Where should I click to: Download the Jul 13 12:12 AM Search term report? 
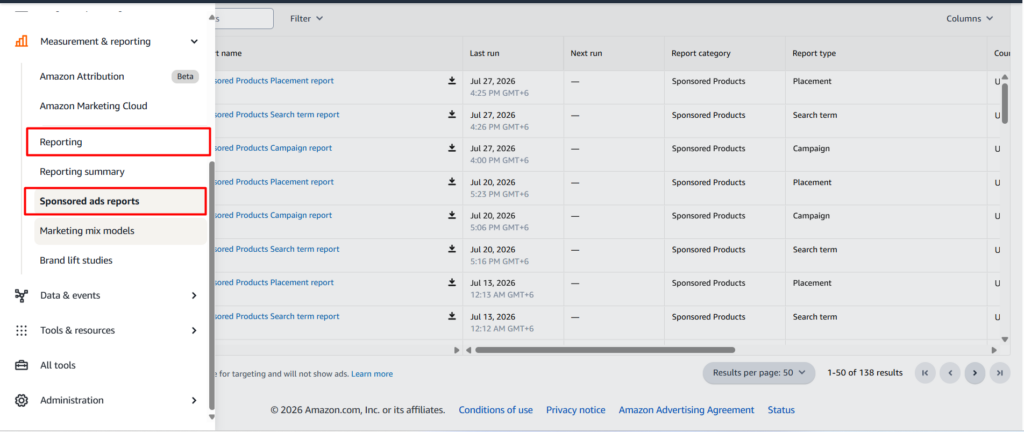click(x=451, y=316)
